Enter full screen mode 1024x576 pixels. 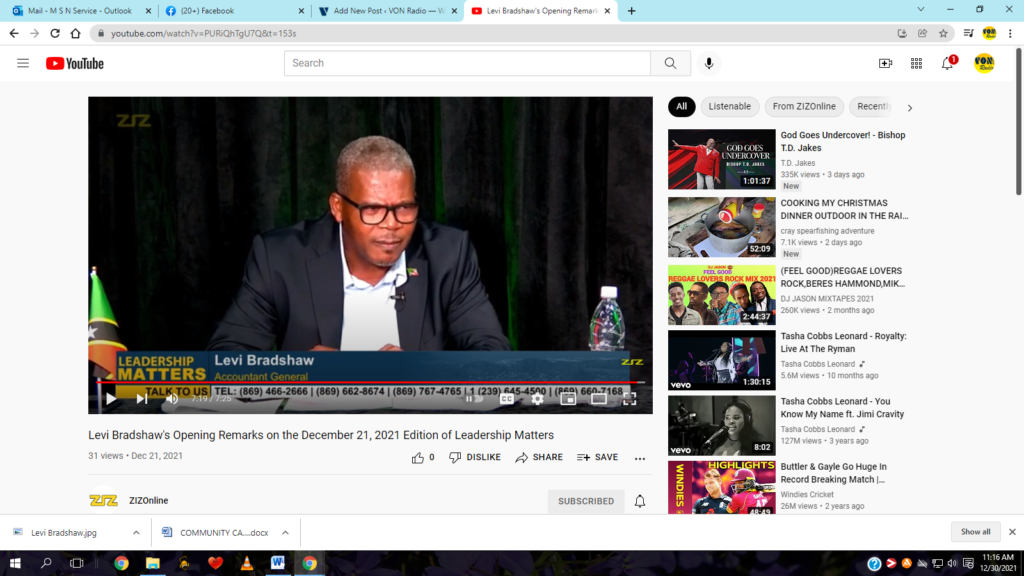pos(630,398)
